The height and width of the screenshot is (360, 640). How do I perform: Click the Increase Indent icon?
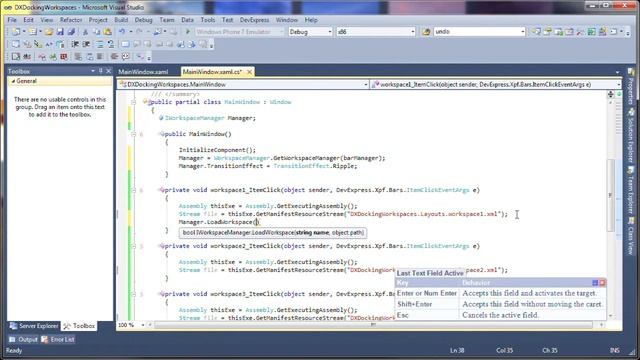pyautogui.click(x=86, y=44)
